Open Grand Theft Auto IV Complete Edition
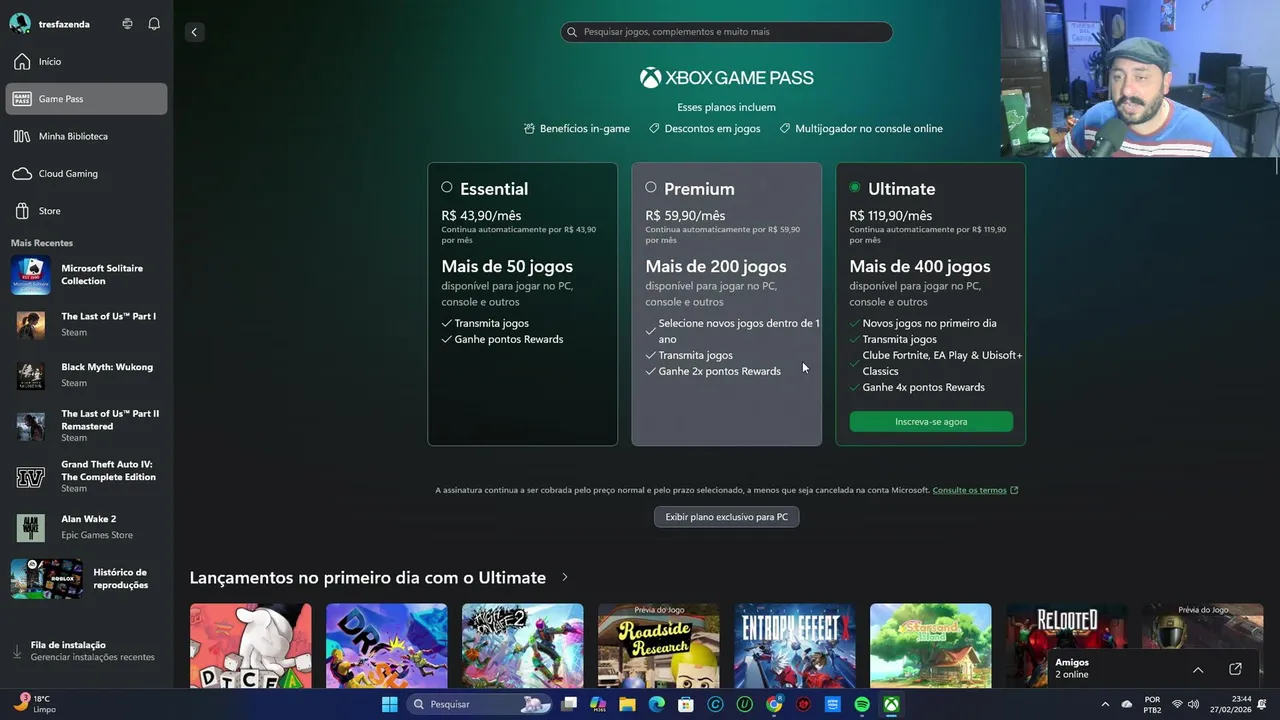The height and width of the screenshot is (720, 1280). tap(86, 477)
